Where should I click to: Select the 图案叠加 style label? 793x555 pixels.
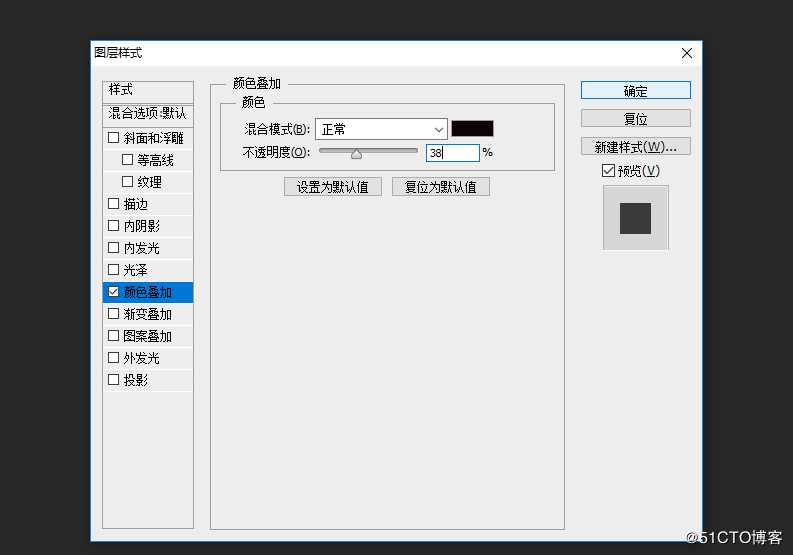click(x=148, y=336)
